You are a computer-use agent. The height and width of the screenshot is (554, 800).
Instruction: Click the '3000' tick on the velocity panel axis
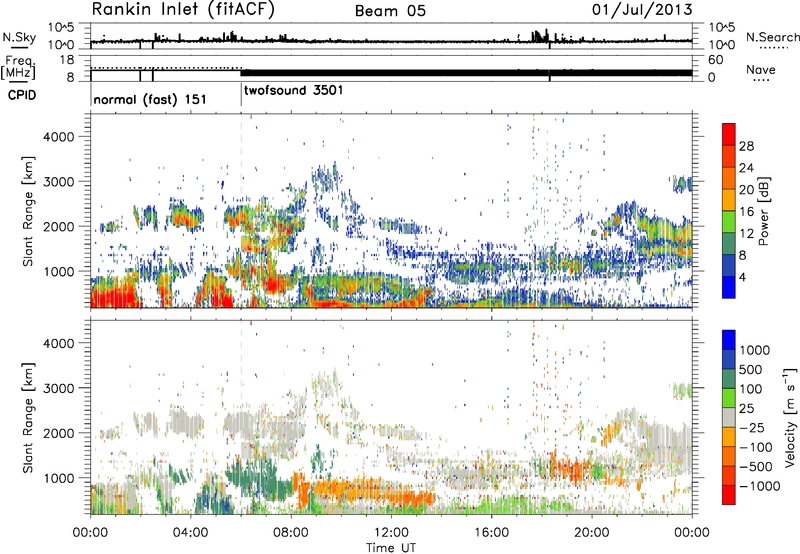click(x=59, y=388)
